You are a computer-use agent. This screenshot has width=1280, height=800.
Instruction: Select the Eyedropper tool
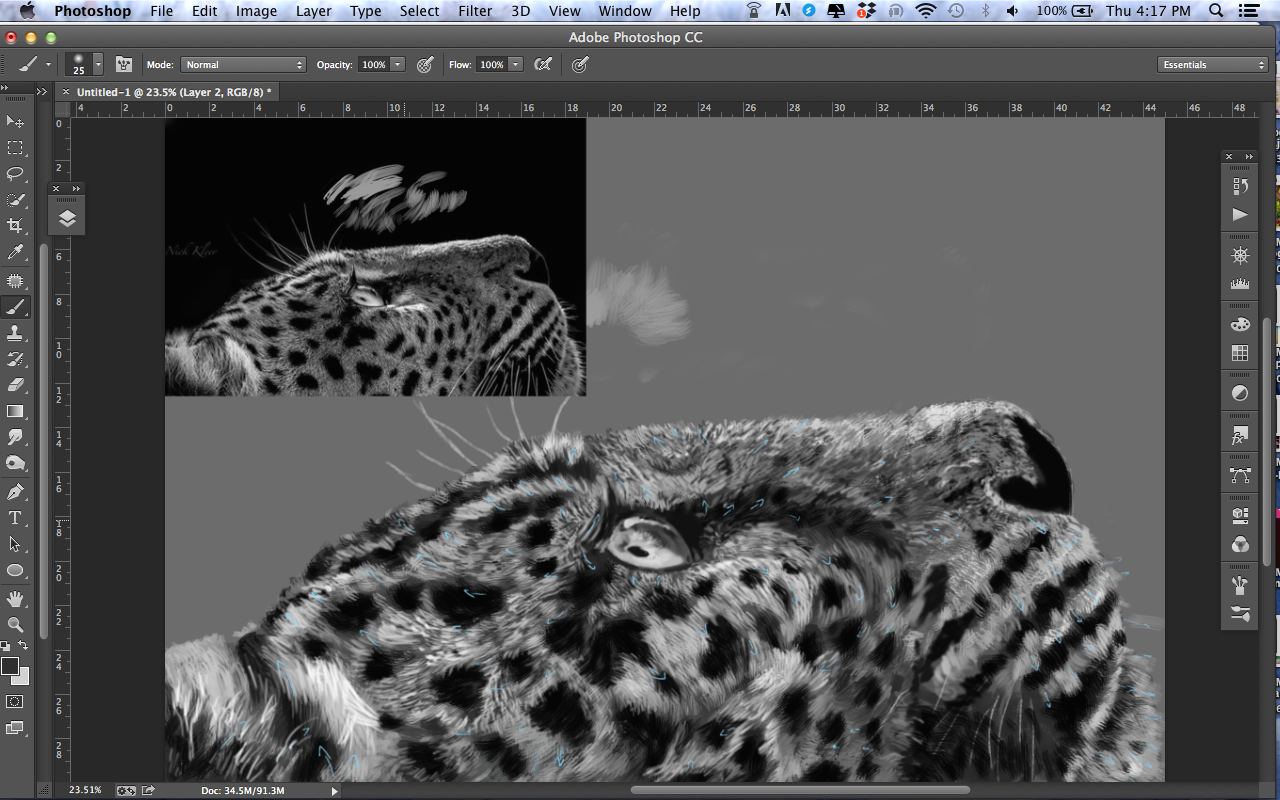(15, 252)
